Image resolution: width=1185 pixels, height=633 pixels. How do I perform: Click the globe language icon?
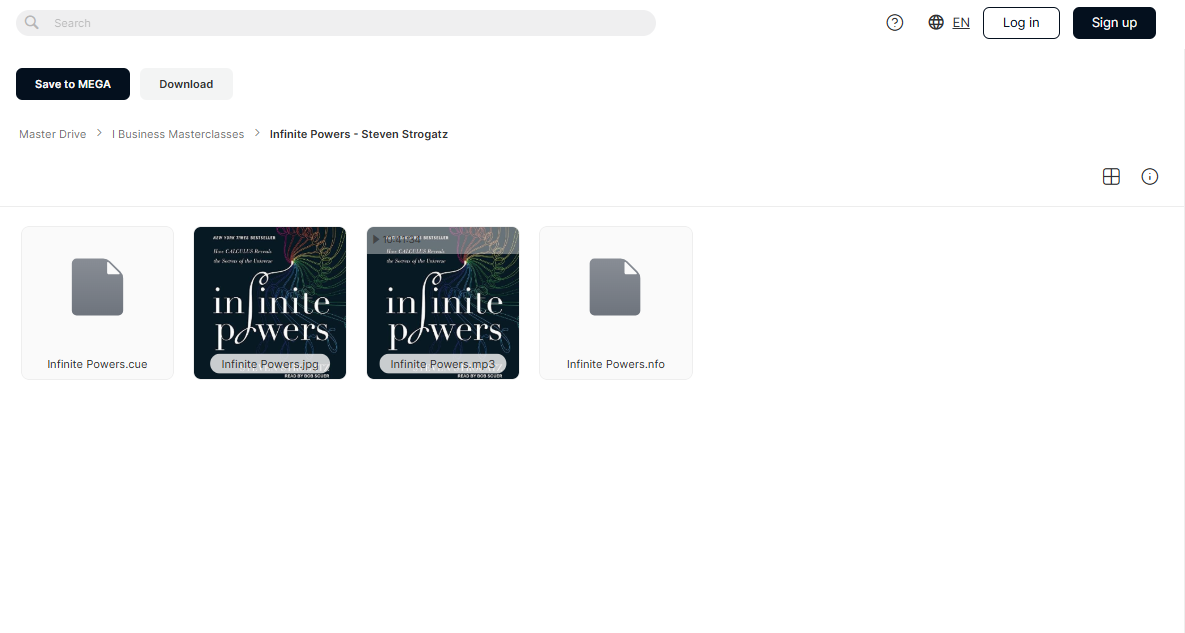point(936,23)
